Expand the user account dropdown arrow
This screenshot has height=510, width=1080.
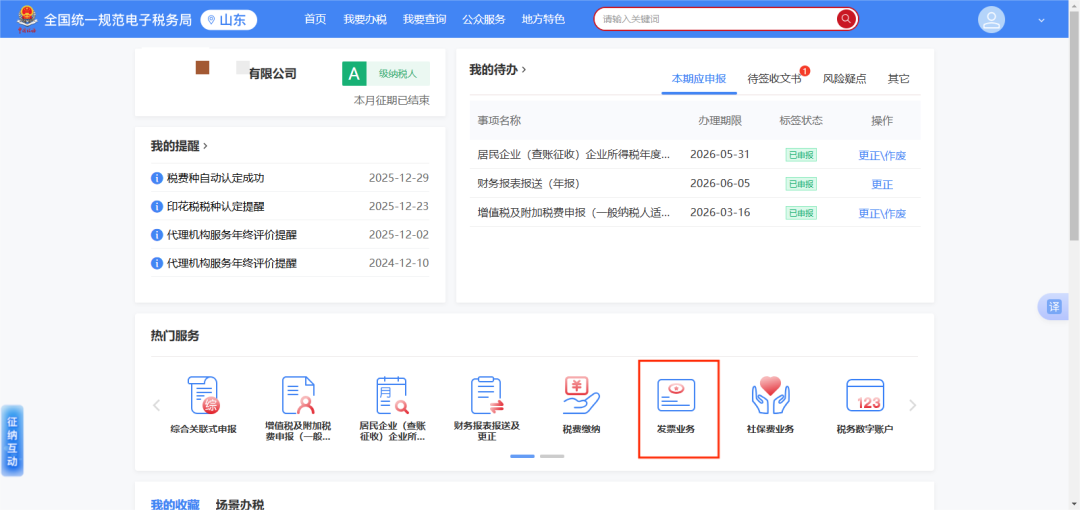click(1041, 20)
